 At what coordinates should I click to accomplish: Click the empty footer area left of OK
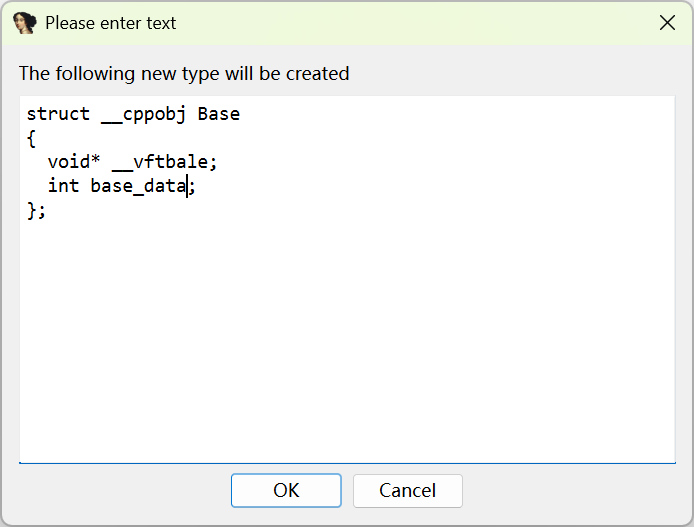(x=120, y=490)
